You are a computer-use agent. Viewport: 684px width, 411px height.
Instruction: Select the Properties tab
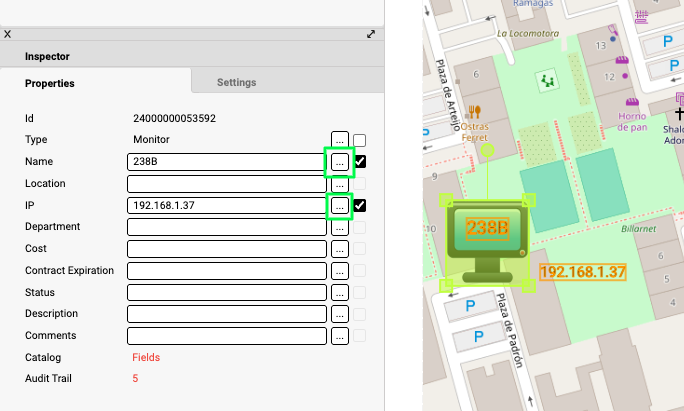pos(50,83)
